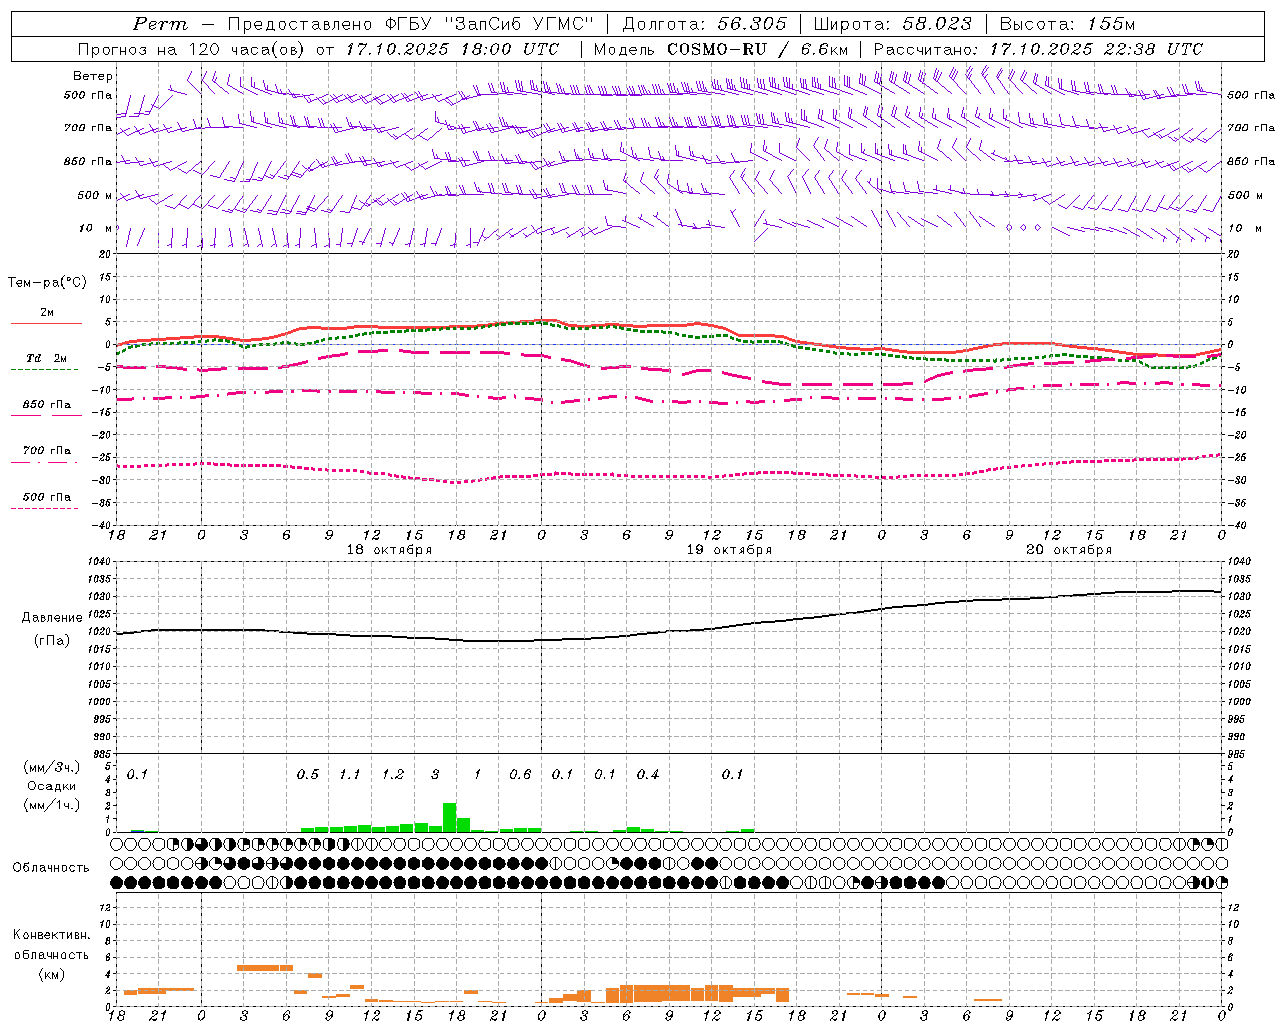Click the (гПа) pressure unit label
The image size is (1280, 1024).
coord(52,640)
